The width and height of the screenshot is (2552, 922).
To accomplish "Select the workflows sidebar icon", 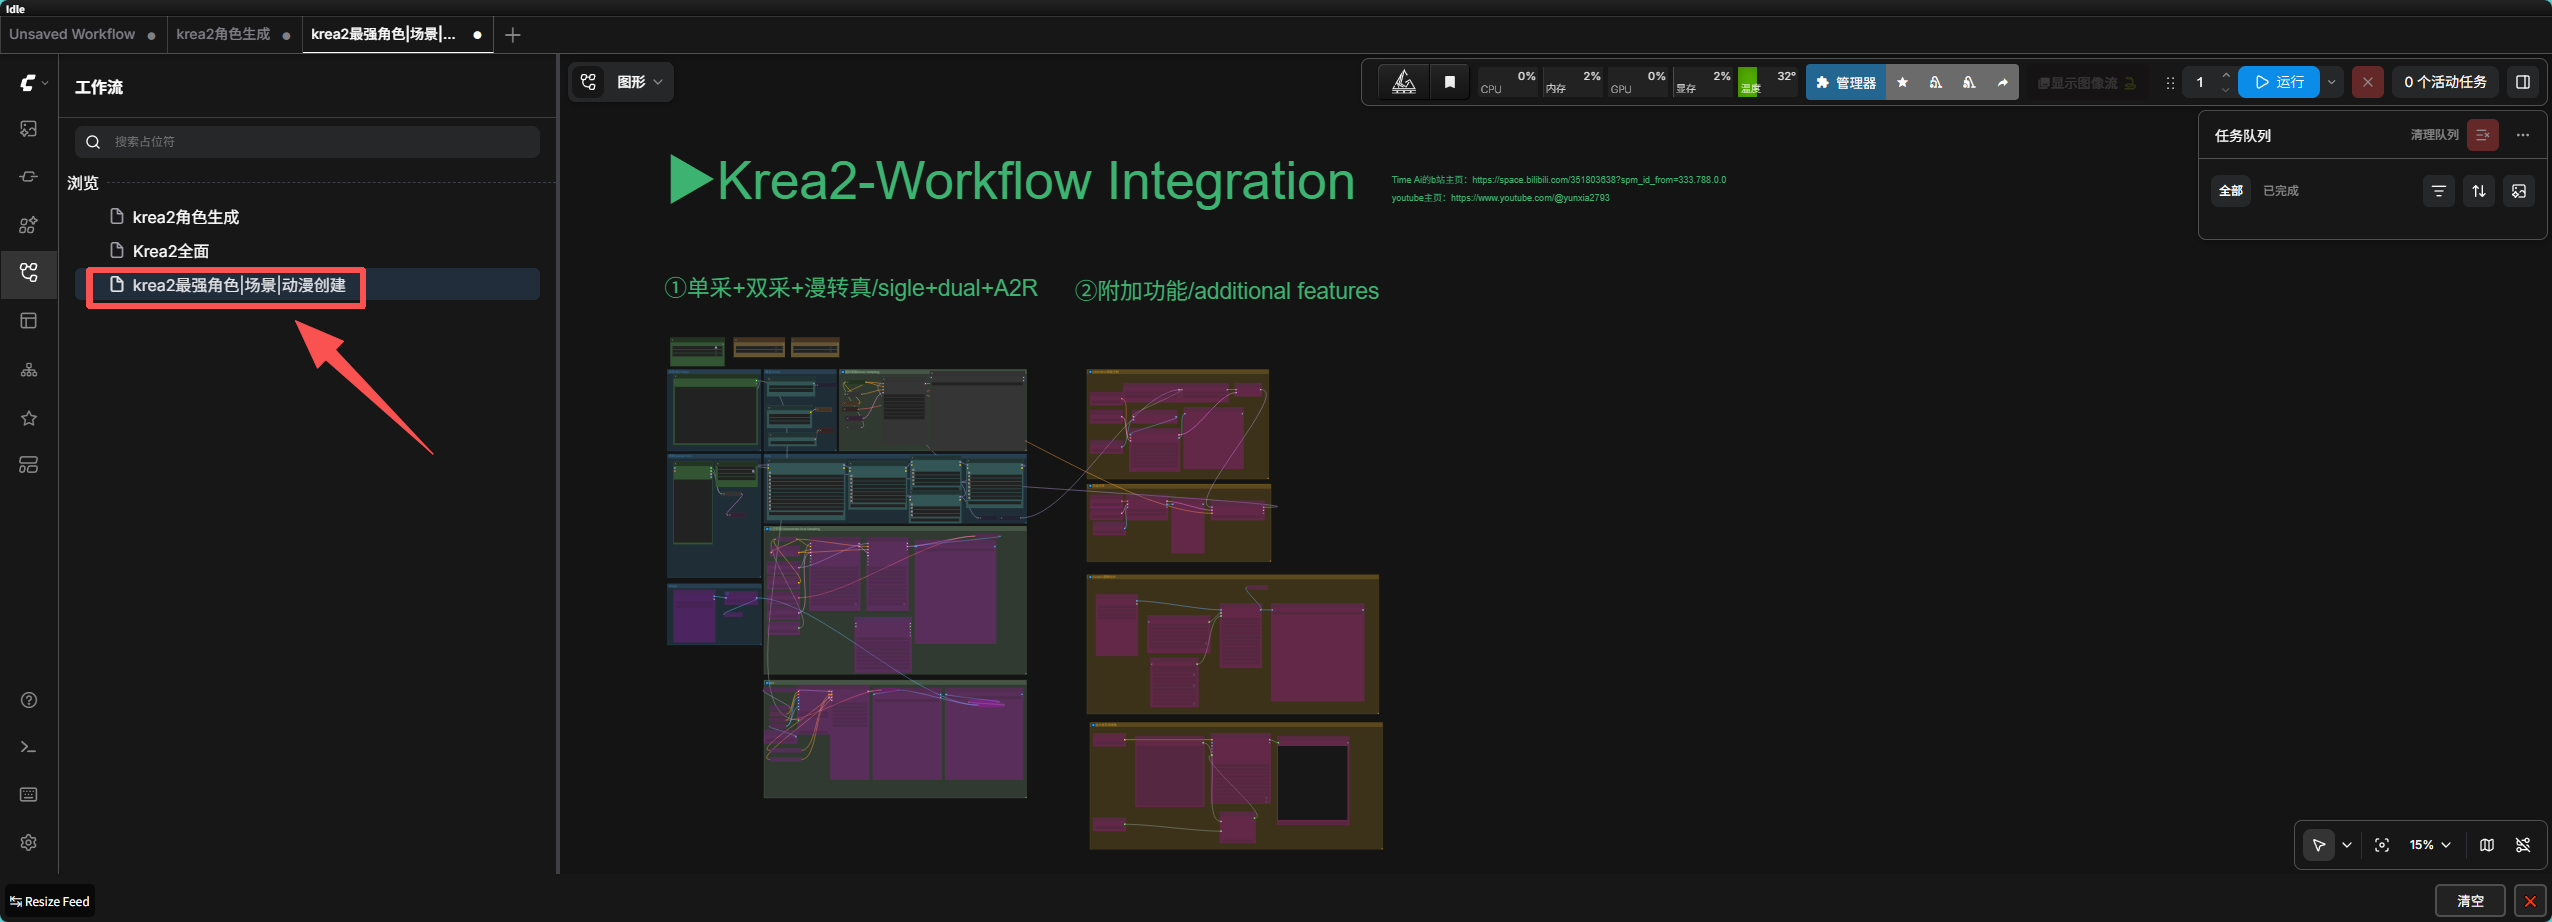I will (x=29, y=273).
